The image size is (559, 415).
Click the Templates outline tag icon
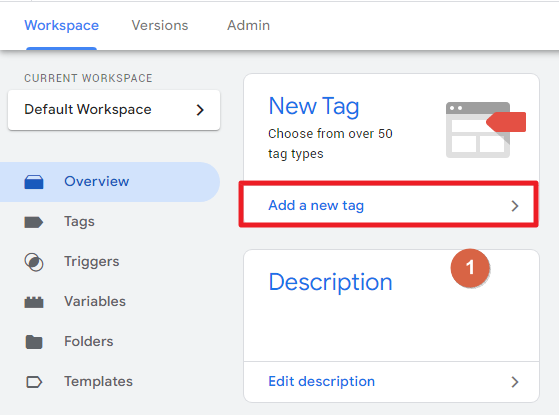pos(34,382)
